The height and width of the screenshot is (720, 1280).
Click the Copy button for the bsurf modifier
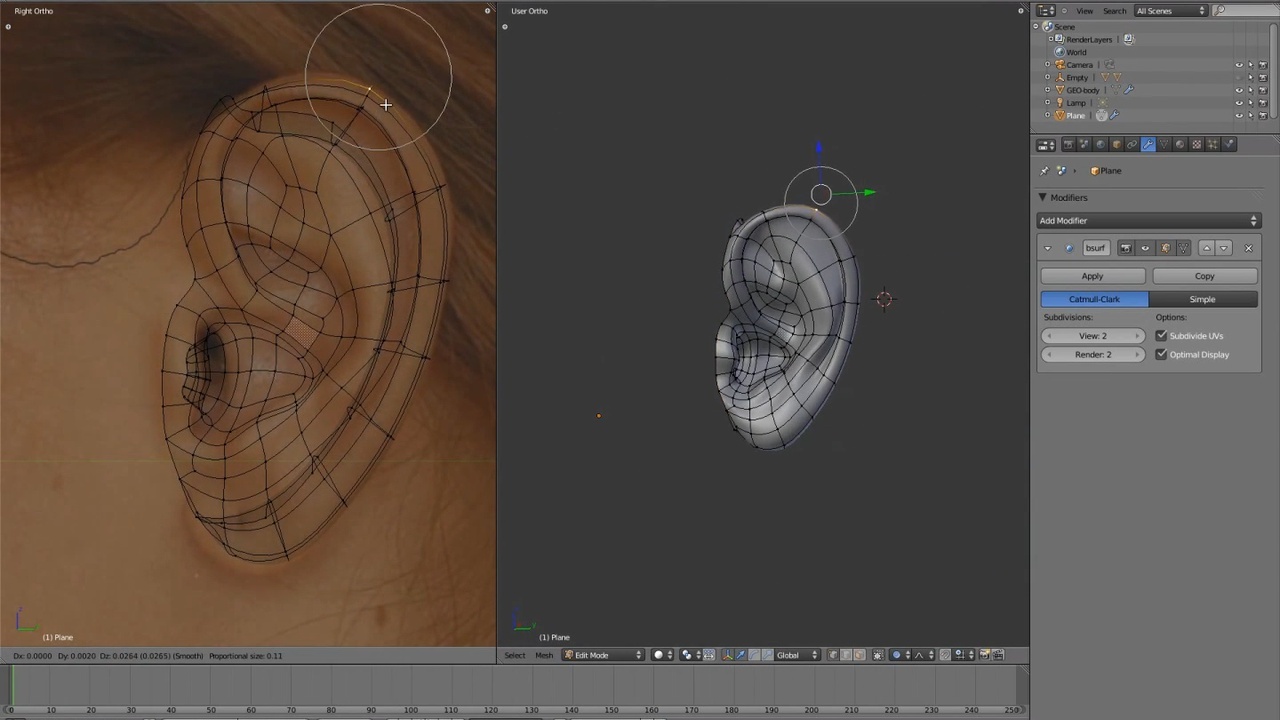(1204, 276)
